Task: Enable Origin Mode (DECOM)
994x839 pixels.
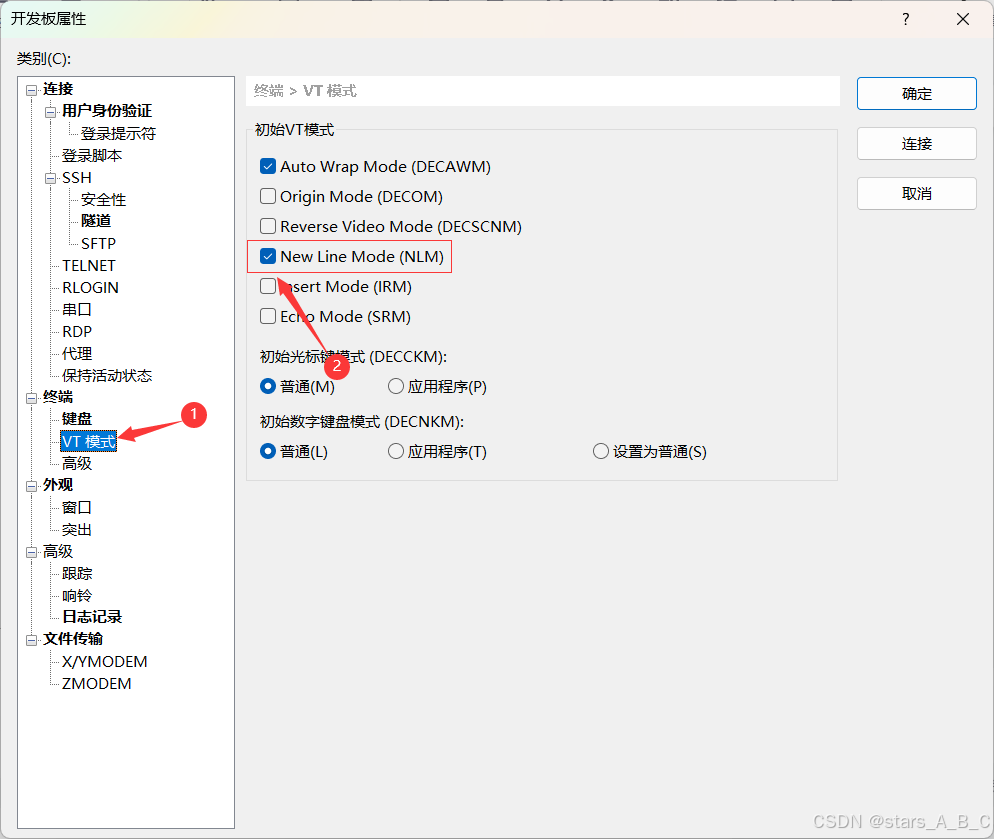Action: 267,196
